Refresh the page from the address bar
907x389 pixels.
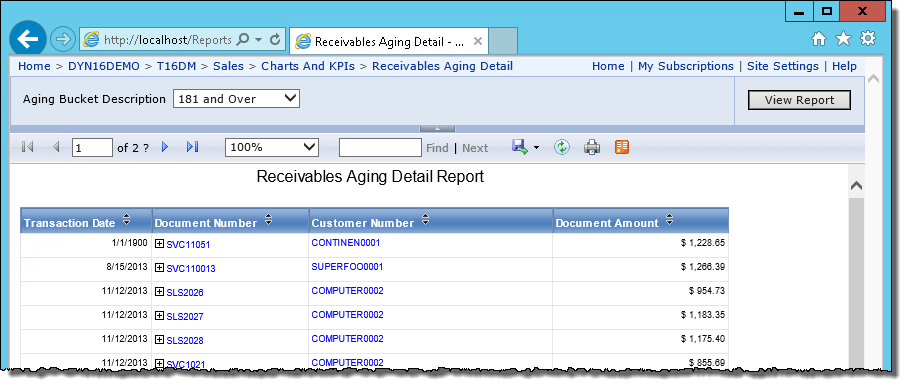click(x=275, y=39)
